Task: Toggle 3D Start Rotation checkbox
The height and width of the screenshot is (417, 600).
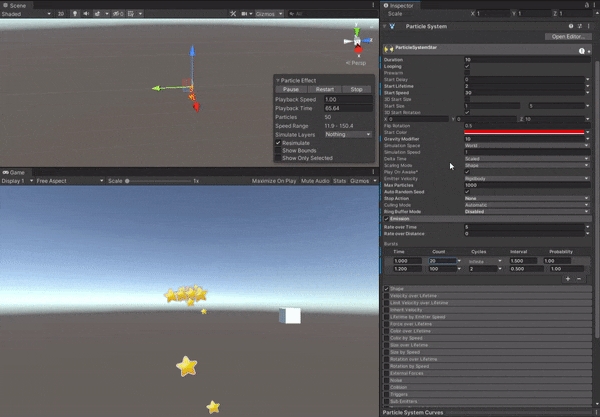Action: [467, 112]
